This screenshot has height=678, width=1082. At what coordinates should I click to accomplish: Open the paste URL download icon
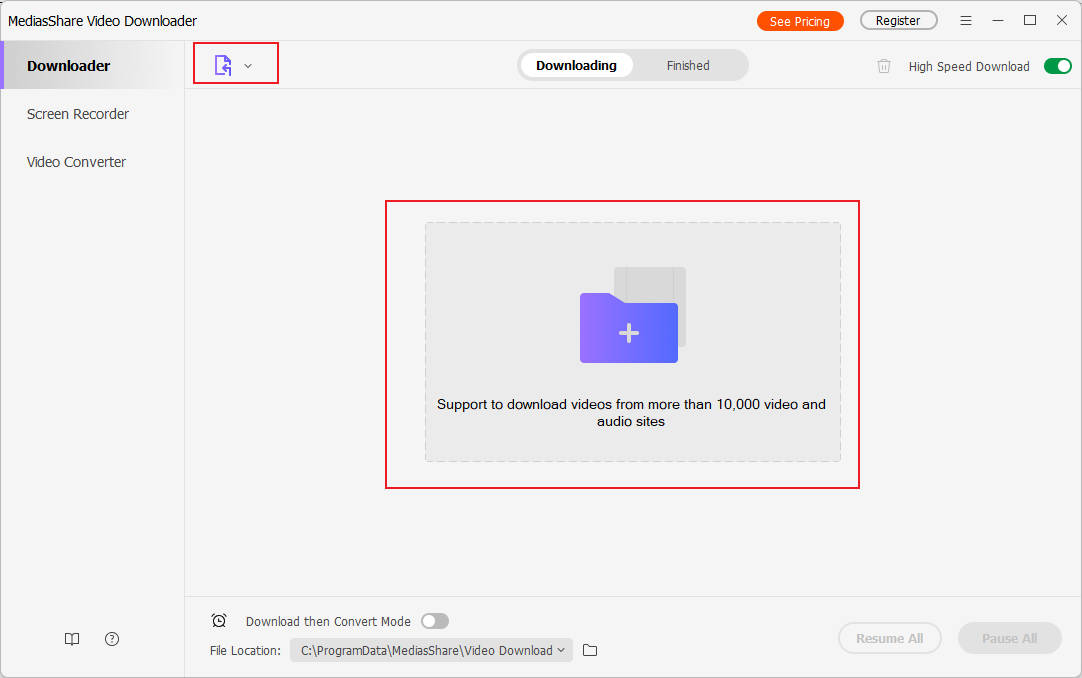coord(224,63)
